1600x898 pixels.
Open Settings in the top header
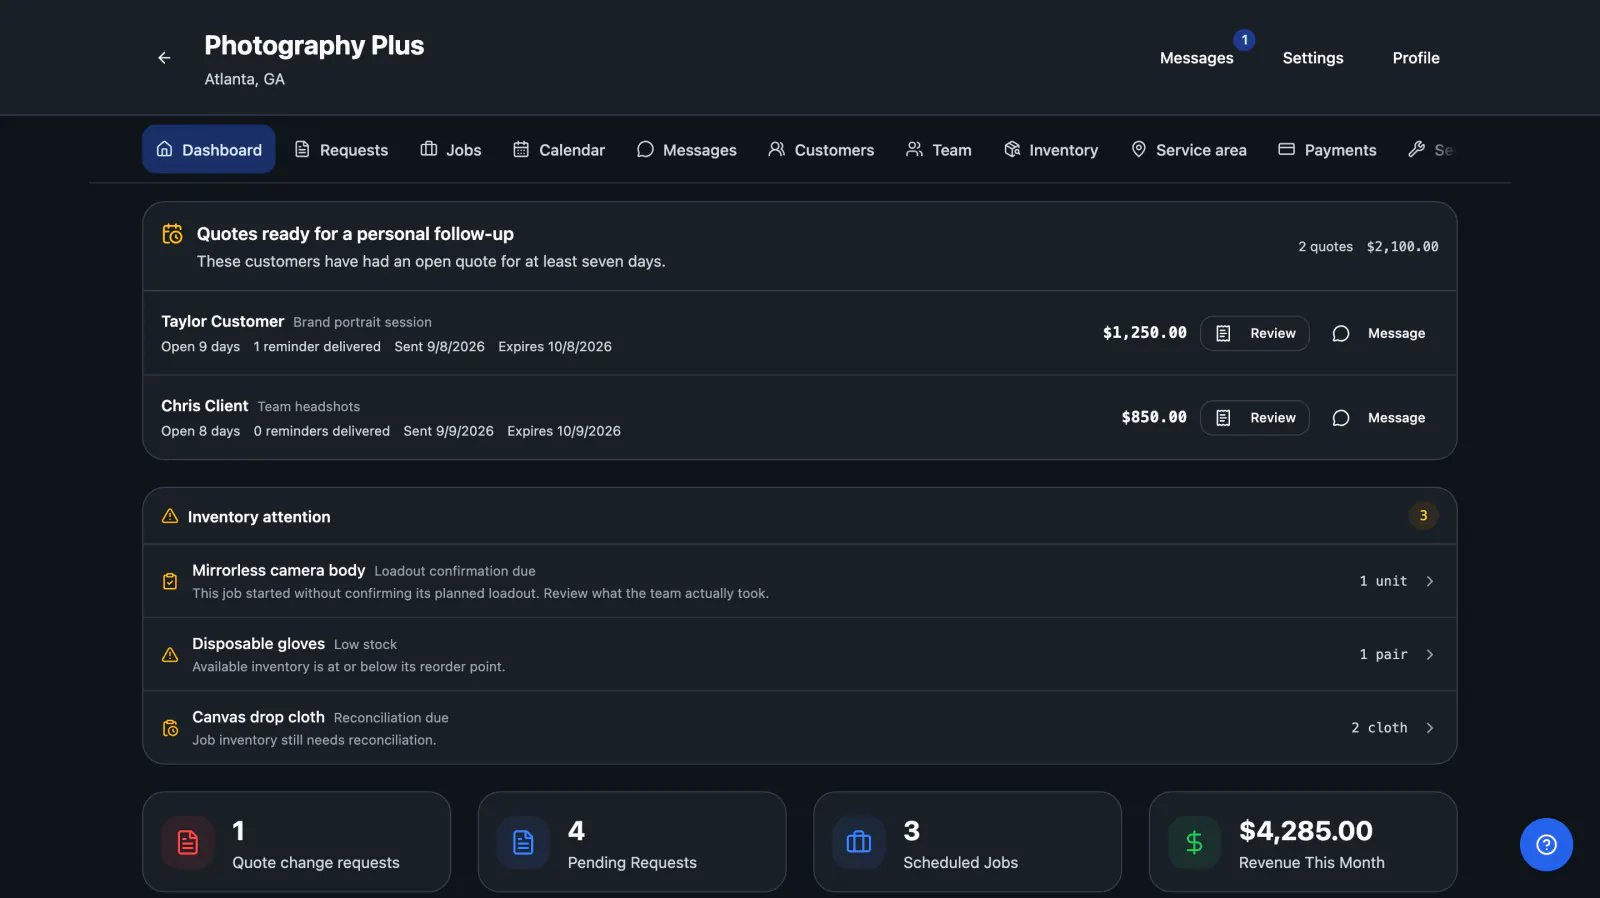click(x=1313, y=58)
